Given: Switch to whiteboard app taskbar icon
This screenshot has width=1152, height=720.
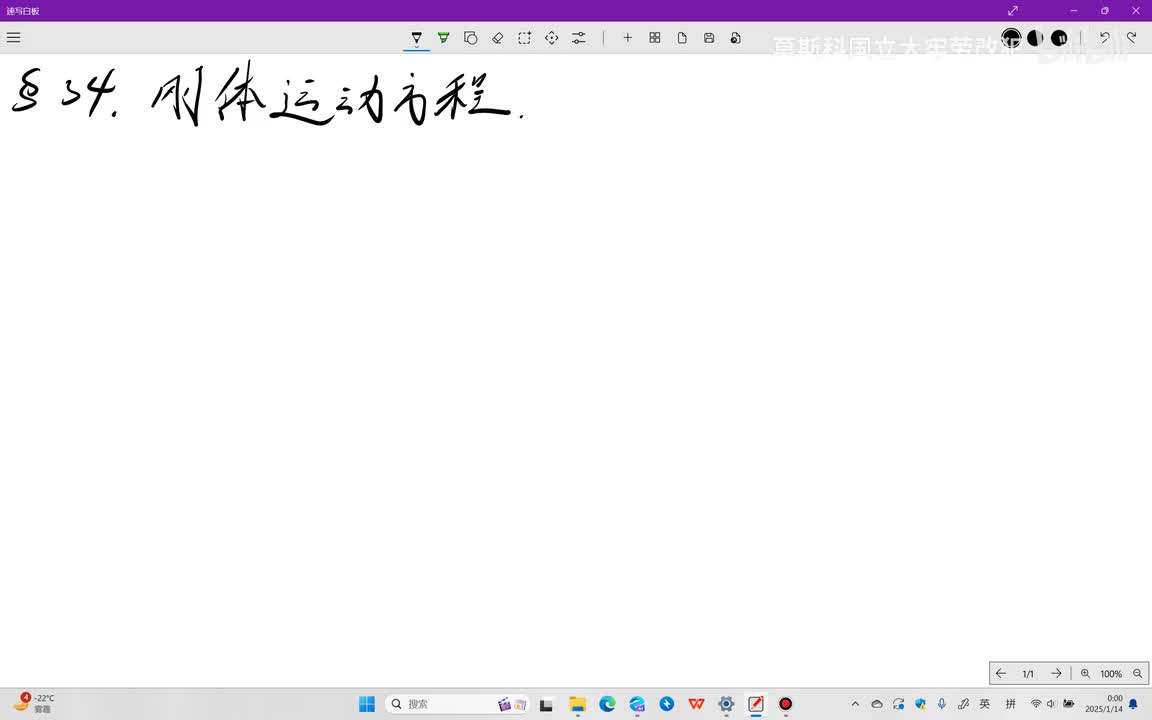Looking at the screenshot, I should tap(755, 704).
